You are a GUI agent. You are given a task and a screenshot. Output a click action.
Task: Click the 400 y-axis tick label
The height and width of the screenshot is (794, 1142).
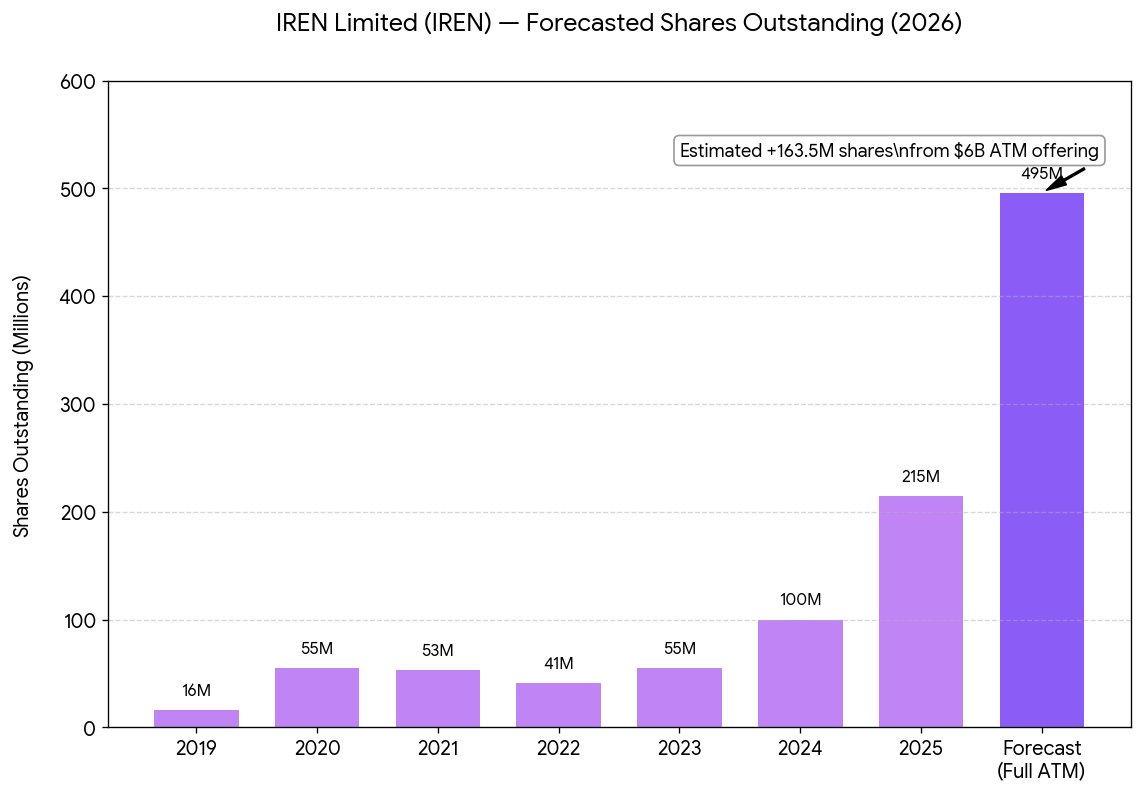[x=79, y=298]
